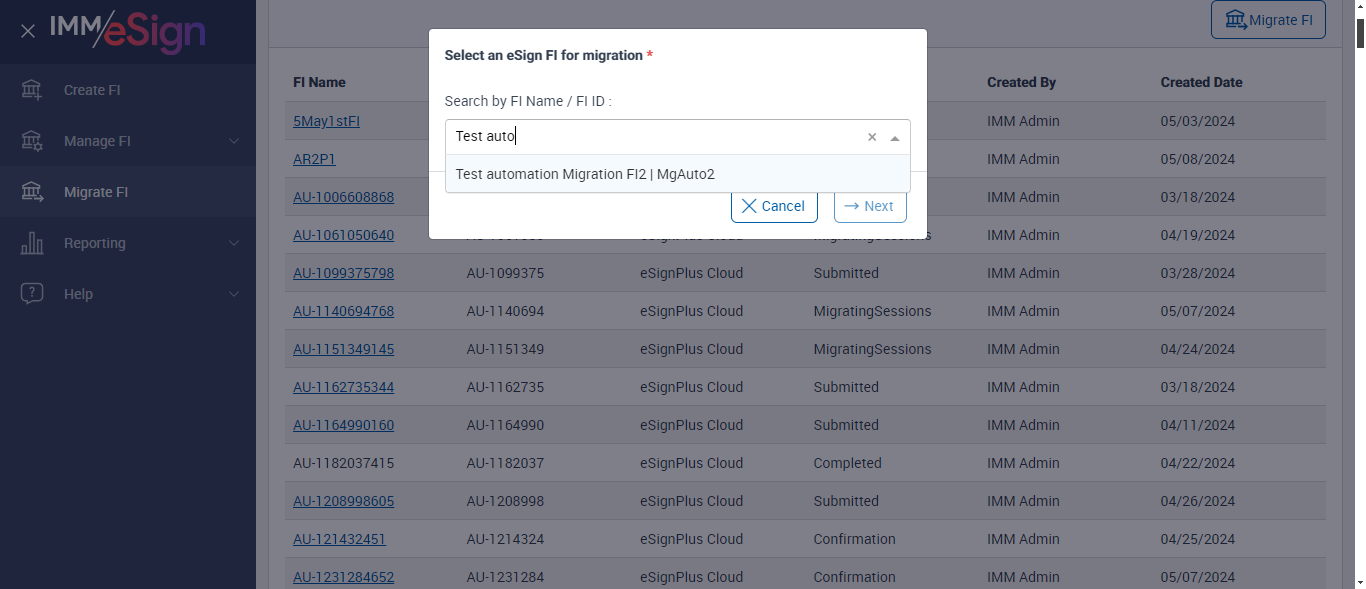The image size is (1366, 589).
Task: Click the Migrate FI sidebar icon
Action: [32, 192]
